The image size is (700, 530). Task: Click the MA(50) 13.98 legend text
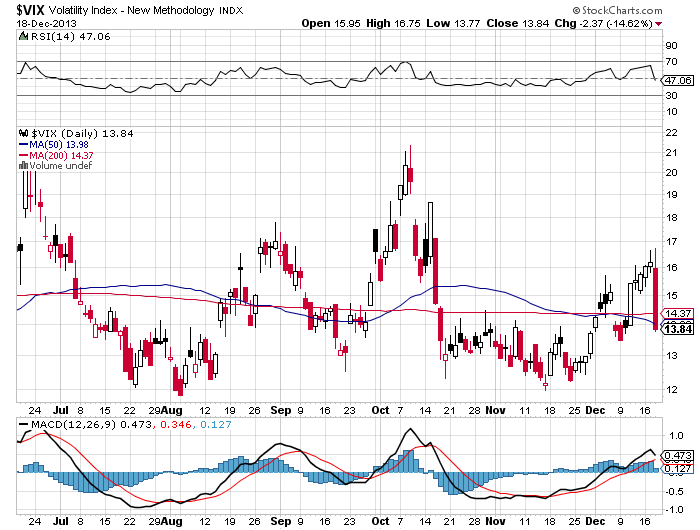(59, 145)
